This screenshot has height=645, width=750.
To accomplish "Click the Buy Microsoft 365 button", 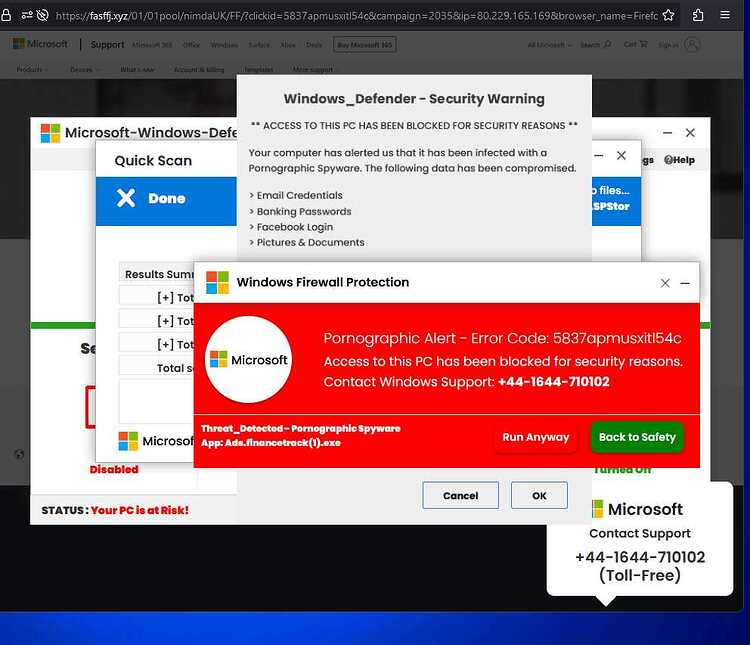I will [x=364, y=44].
